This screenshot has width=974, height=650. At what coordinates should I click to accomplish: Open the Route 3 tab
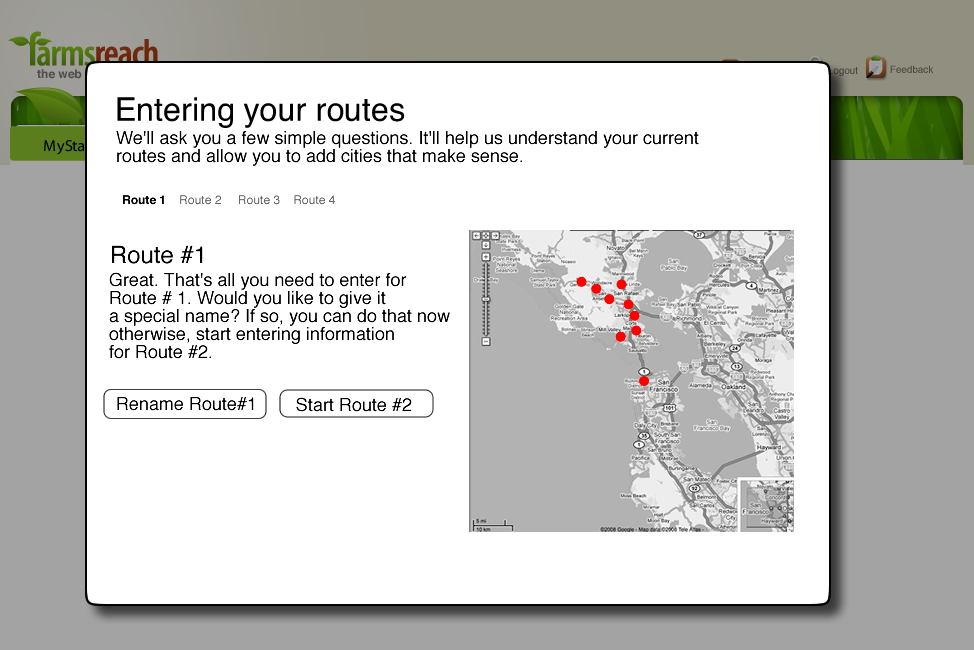(259, 200)
